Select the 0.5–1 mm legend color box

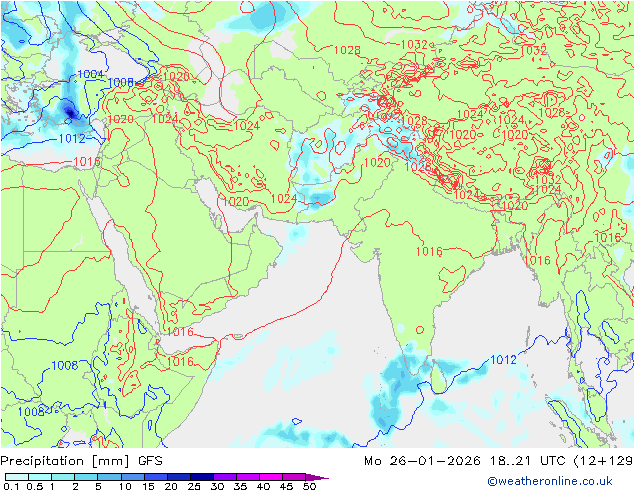(x=40, y=477)
